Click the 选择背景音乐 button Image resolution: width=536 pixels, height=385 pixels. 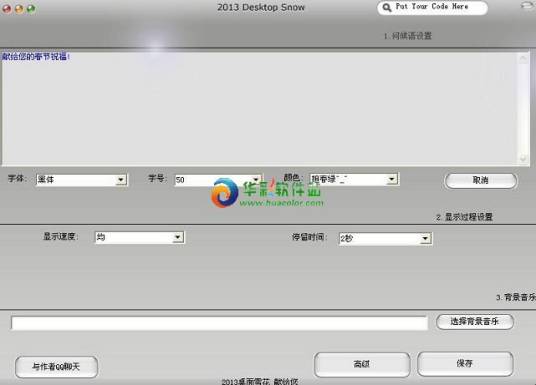[474, 321]
